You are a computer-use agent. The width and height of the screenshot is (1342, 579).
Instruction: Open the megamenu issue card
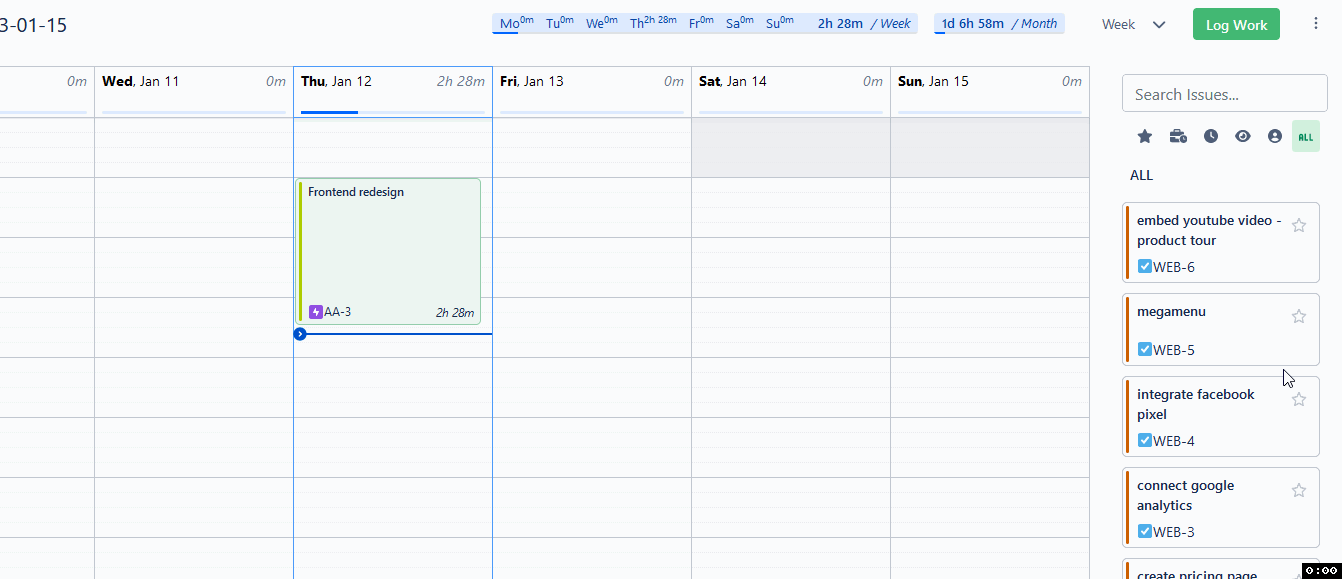pyautogui.click(x=1221, y=330)
